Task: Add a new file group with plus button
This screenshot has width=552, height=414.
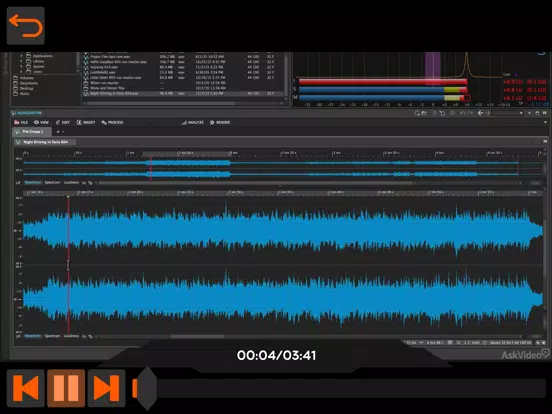Action: coord(58,132)
